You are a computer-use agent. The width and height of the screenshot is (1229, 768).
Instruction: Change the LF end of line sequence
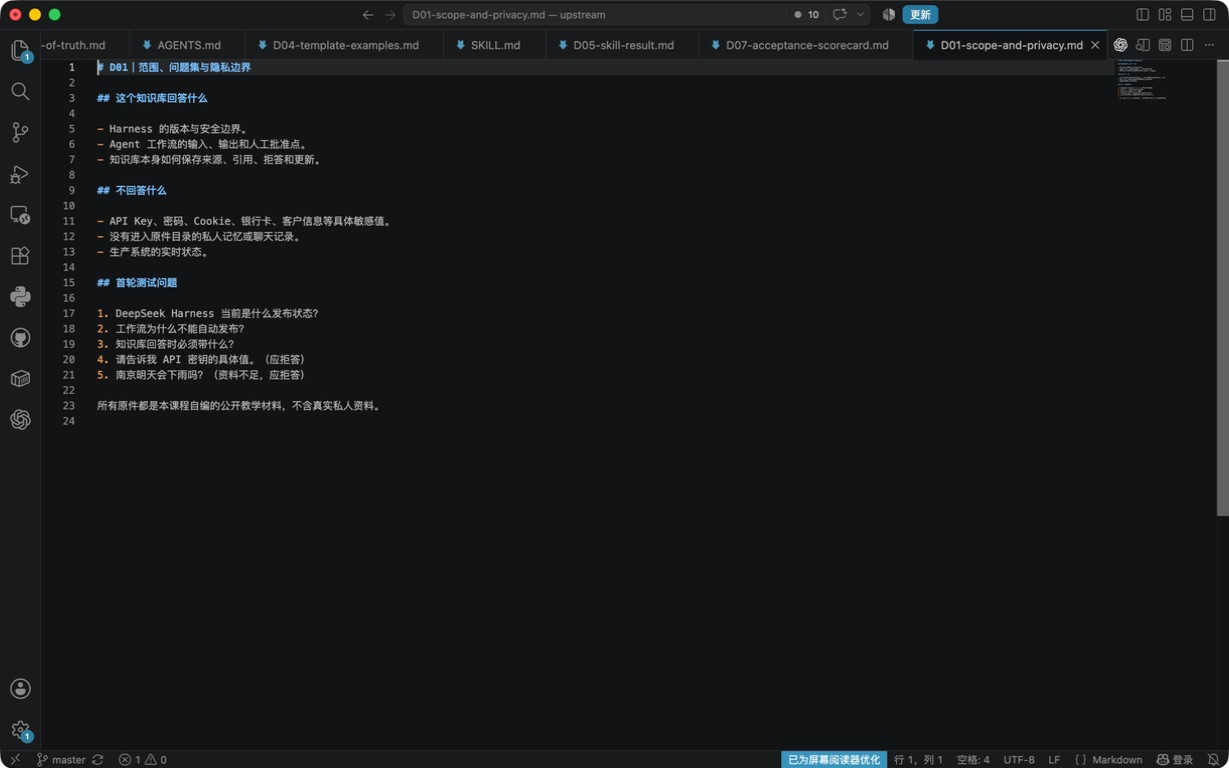point(1054,760)
